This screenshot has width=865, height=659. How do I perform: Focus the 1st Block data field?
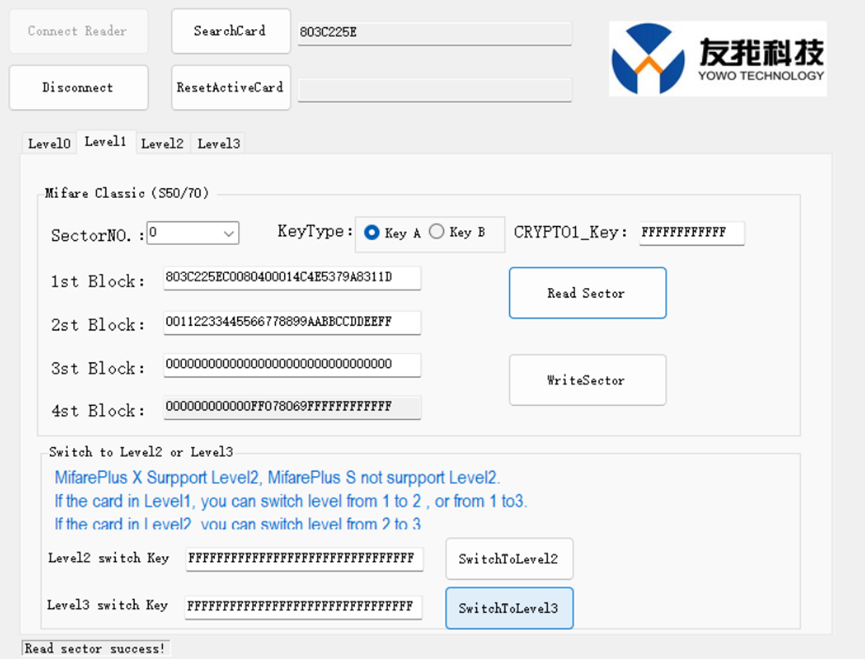point(292,277)
